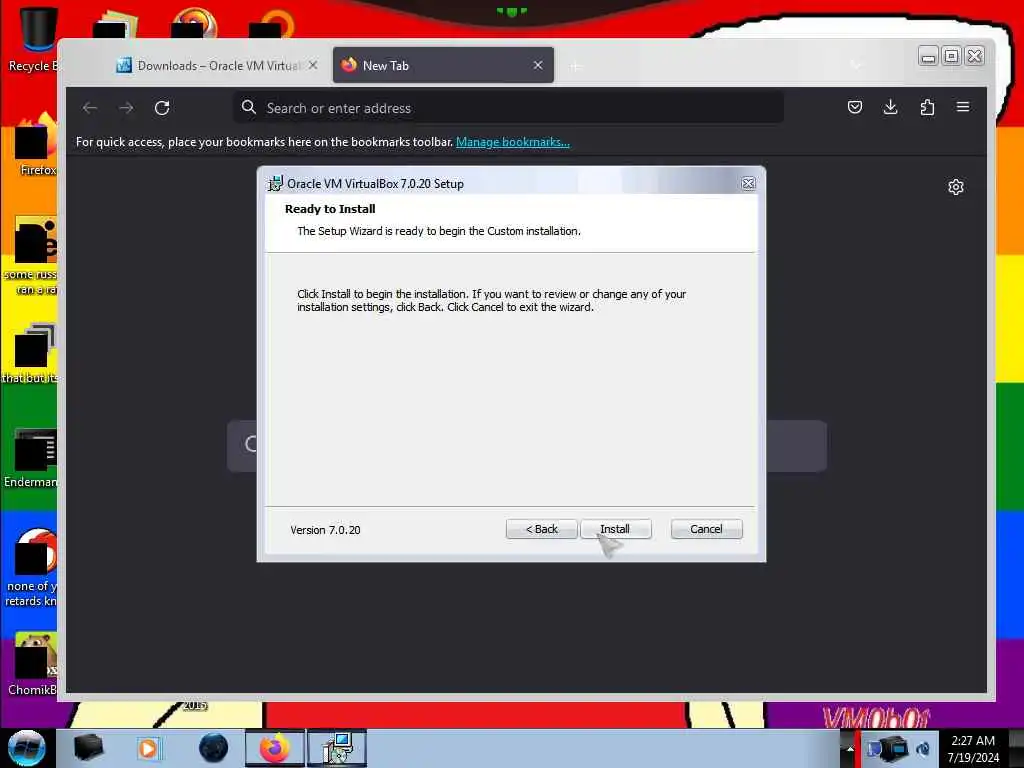Viewport: 1024px width, 768px height.
Task: Open Firefox downloads panel
Action: point(890,107)
